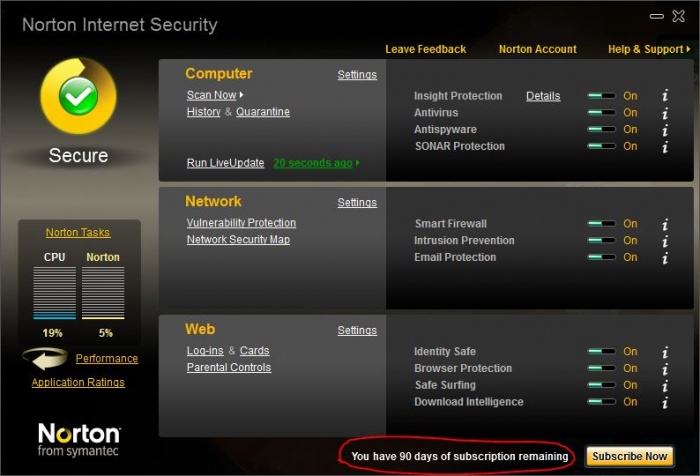Click the CPU usage meter bar

point(54,292)
